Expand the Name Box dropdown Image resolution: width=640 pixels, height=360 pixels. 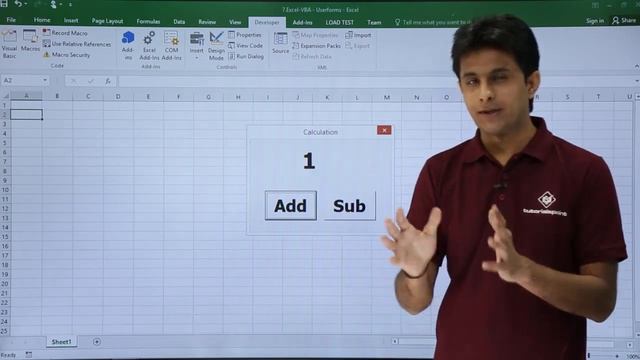[45, 80]
